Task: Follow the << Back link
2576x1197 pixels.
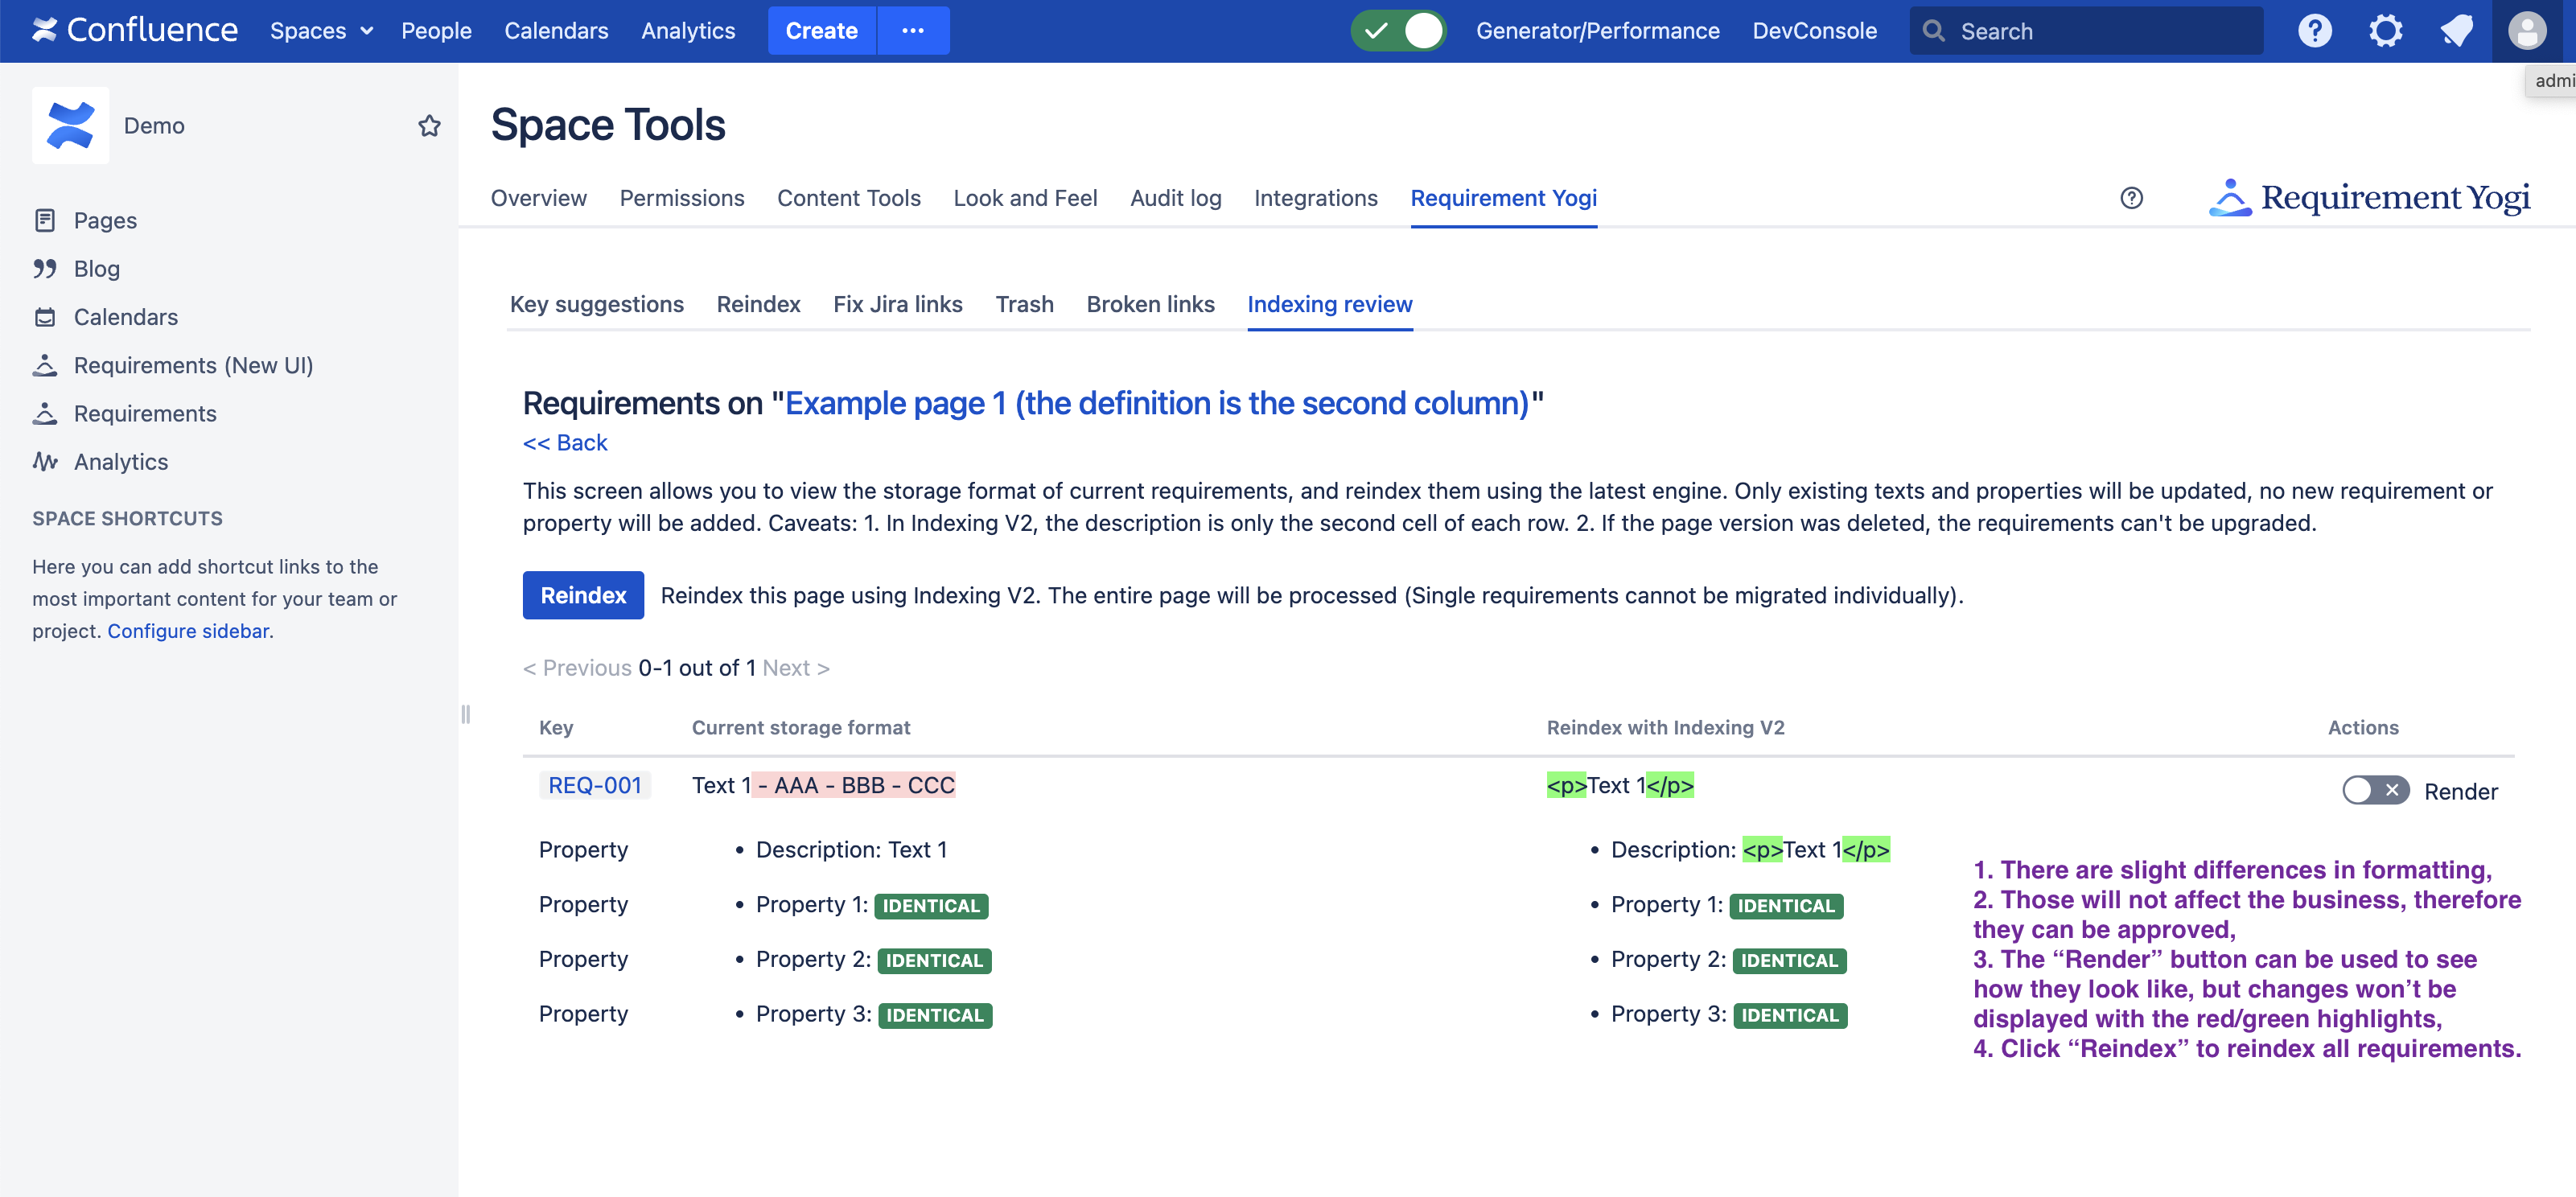Action: coord(565,442)
